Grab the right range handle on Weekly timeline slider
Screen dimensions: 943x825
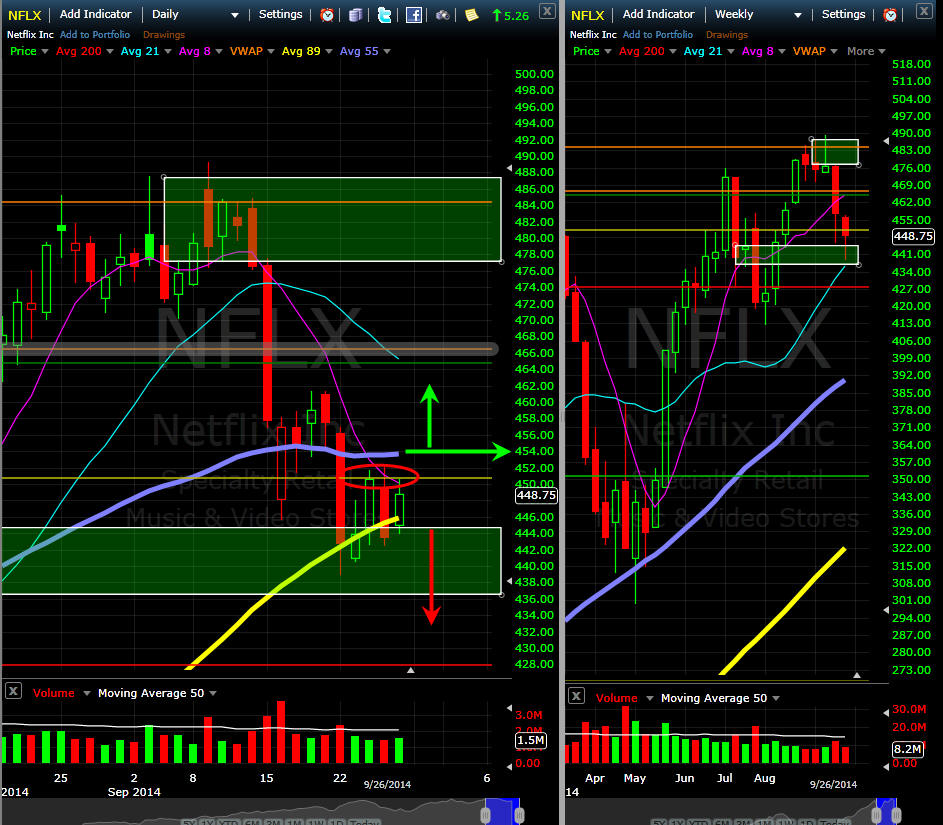point(896,815)
